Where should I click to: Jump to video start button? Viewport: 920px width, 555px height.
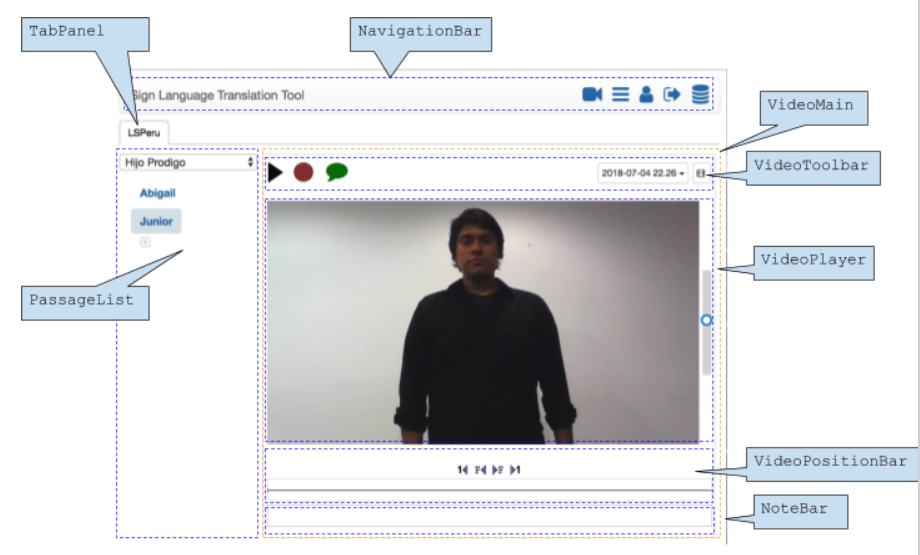pyautogui.click(x=462, y=469)
